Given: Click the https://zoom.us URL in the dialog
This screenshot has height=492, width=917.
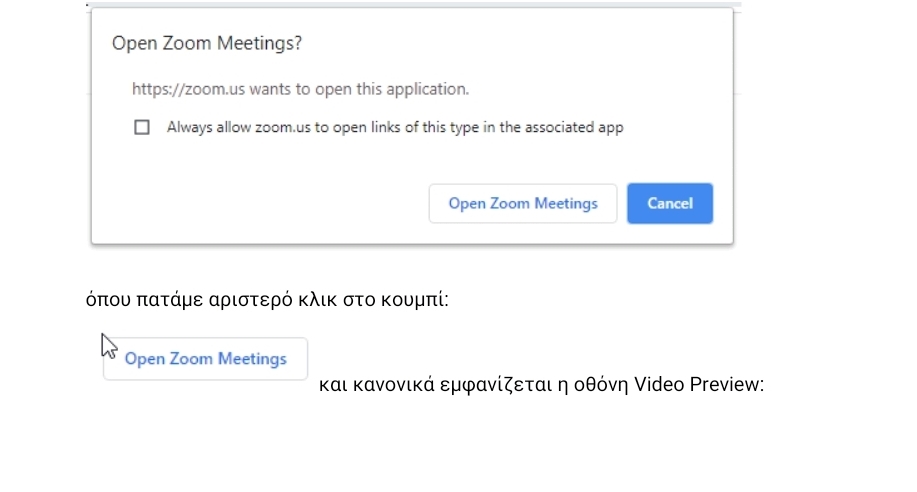Looking at the screenshot, I should [188, 89].
